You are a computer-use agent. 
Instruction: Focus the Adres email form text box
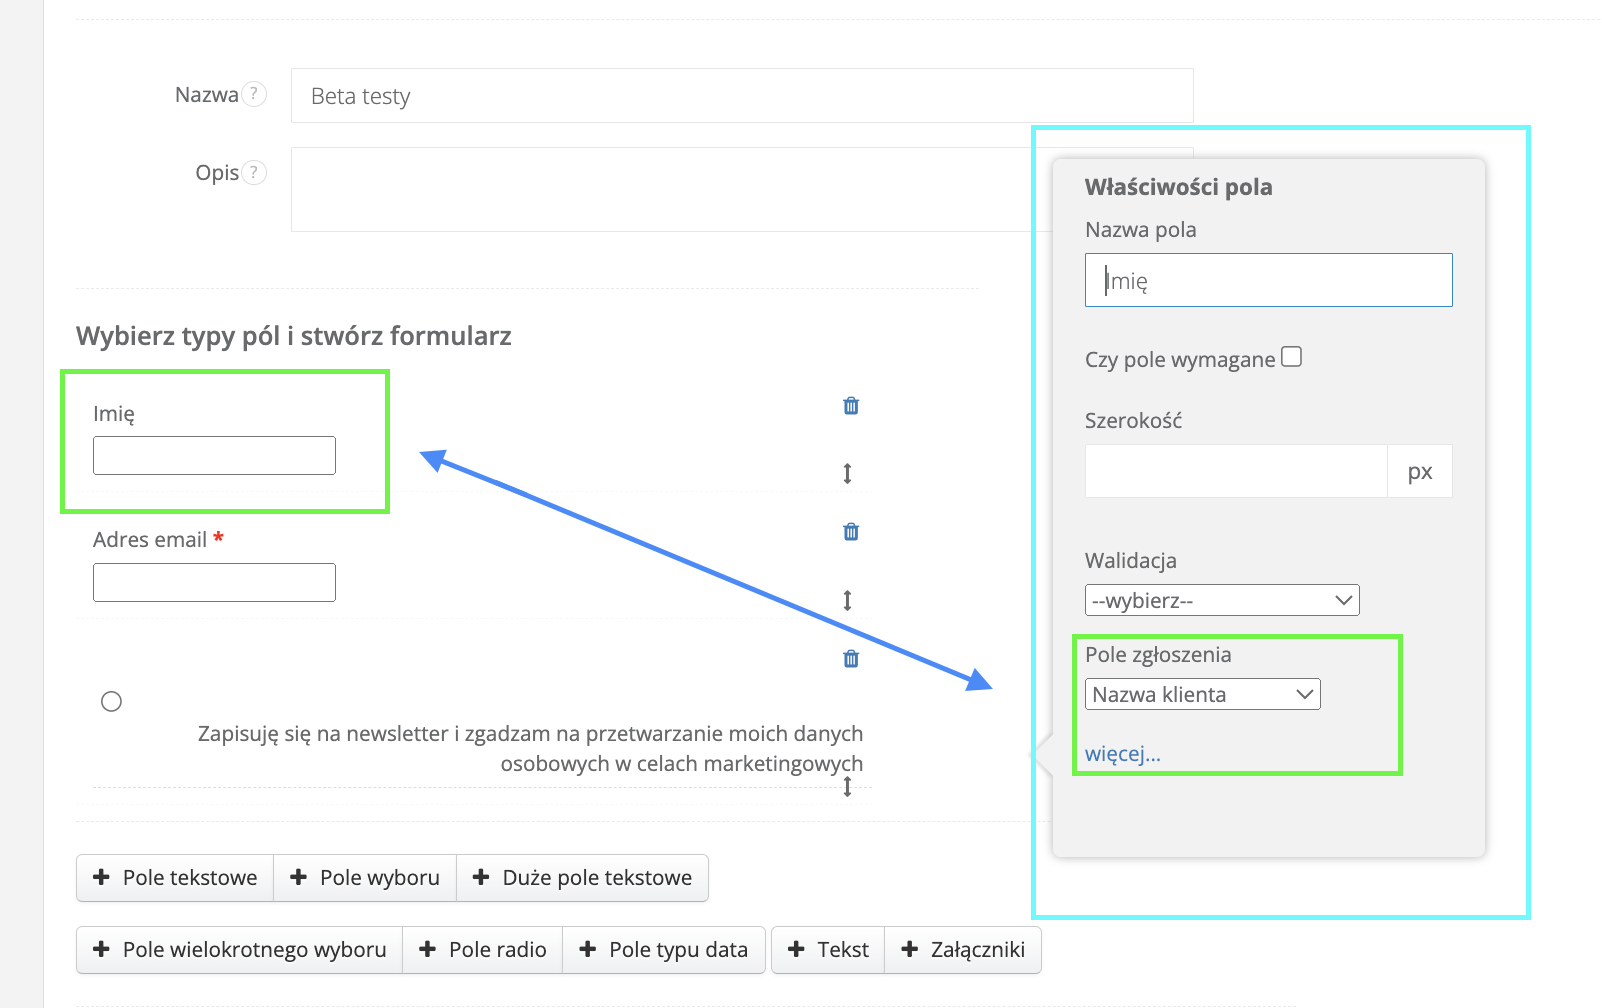pyautogui.click(x=214, y=582)
